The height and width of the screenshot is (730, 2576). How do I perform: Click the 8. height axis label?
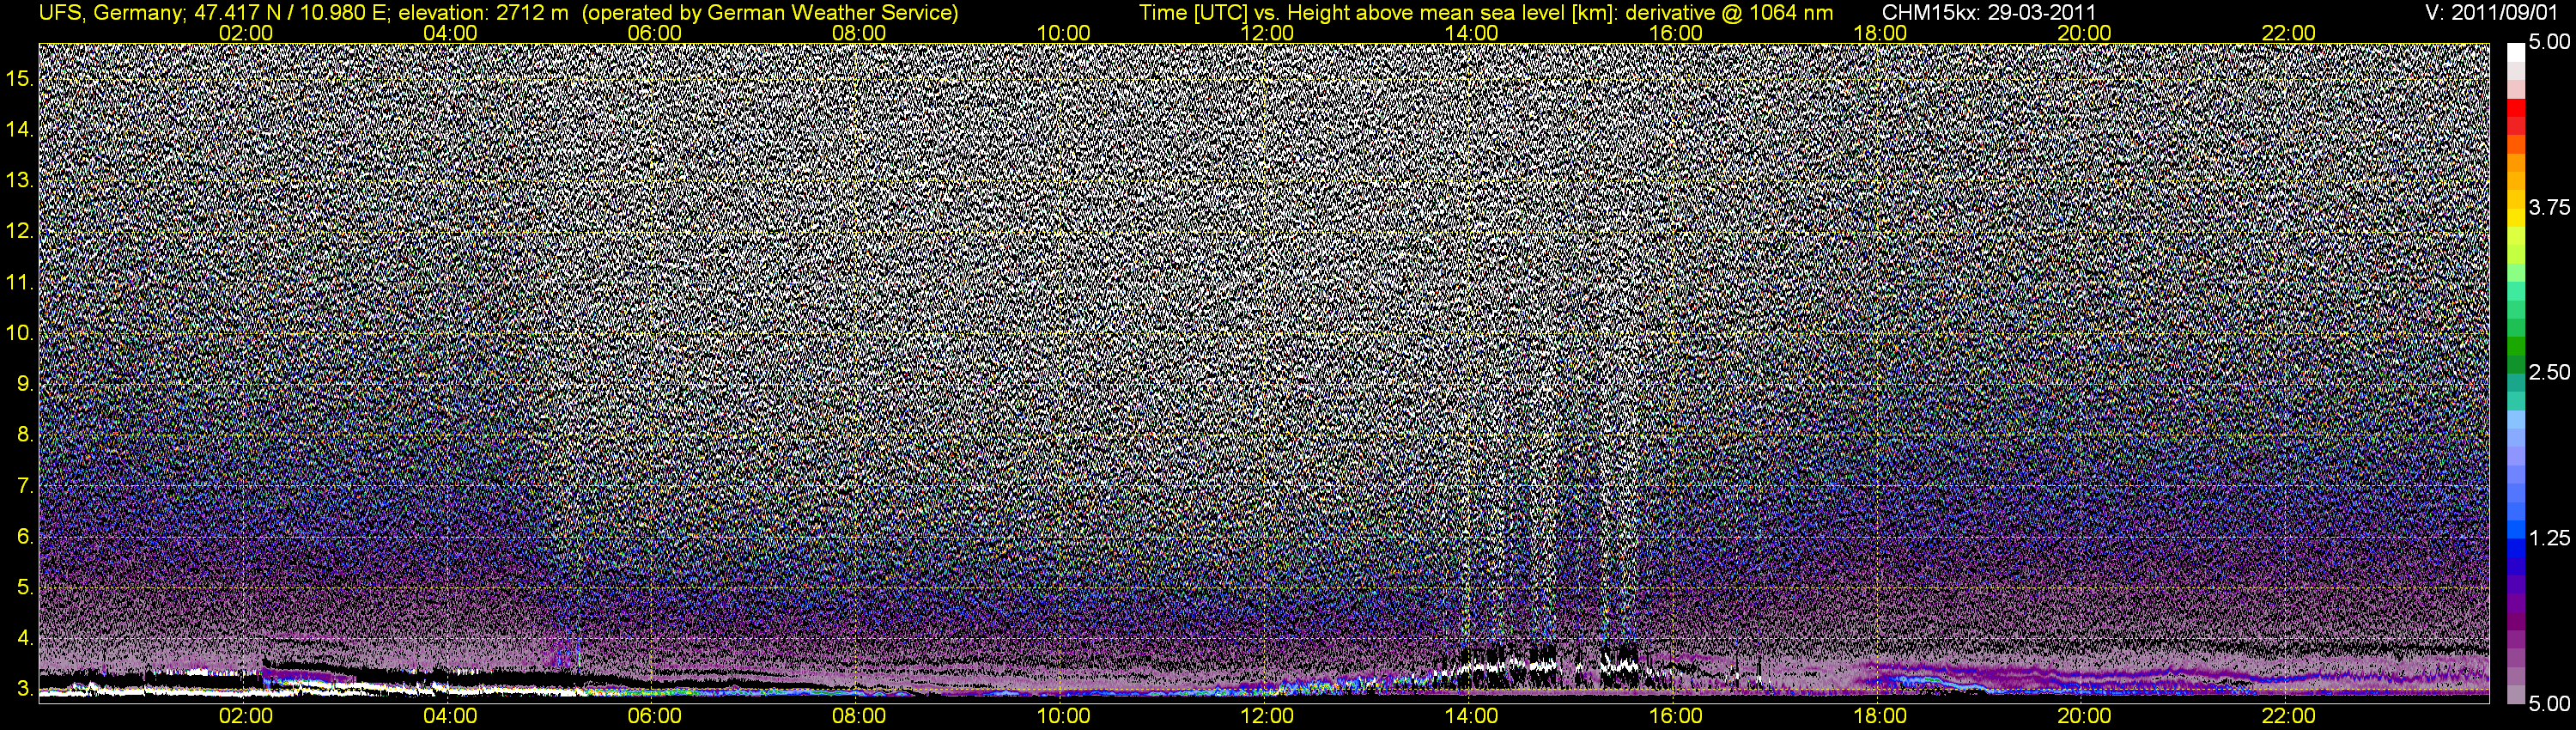25,435
